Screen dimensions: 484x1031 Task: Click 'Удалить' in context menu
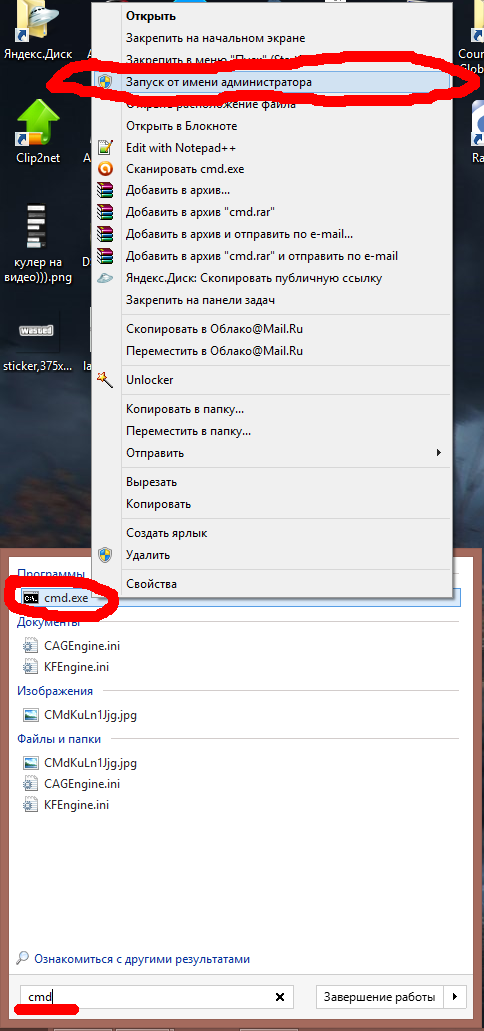coord(272,554)
